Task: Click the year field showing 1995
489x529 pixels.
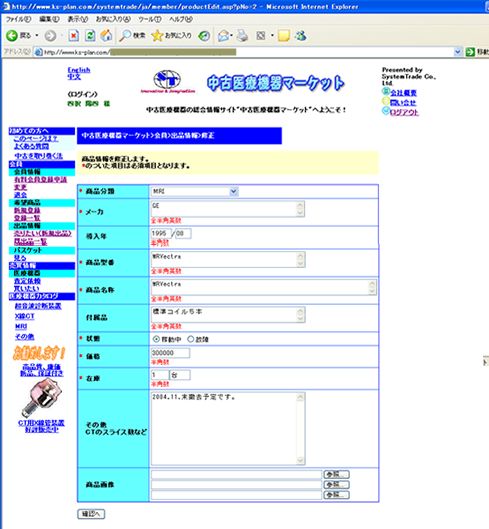Action: click(x=161, y=233)
